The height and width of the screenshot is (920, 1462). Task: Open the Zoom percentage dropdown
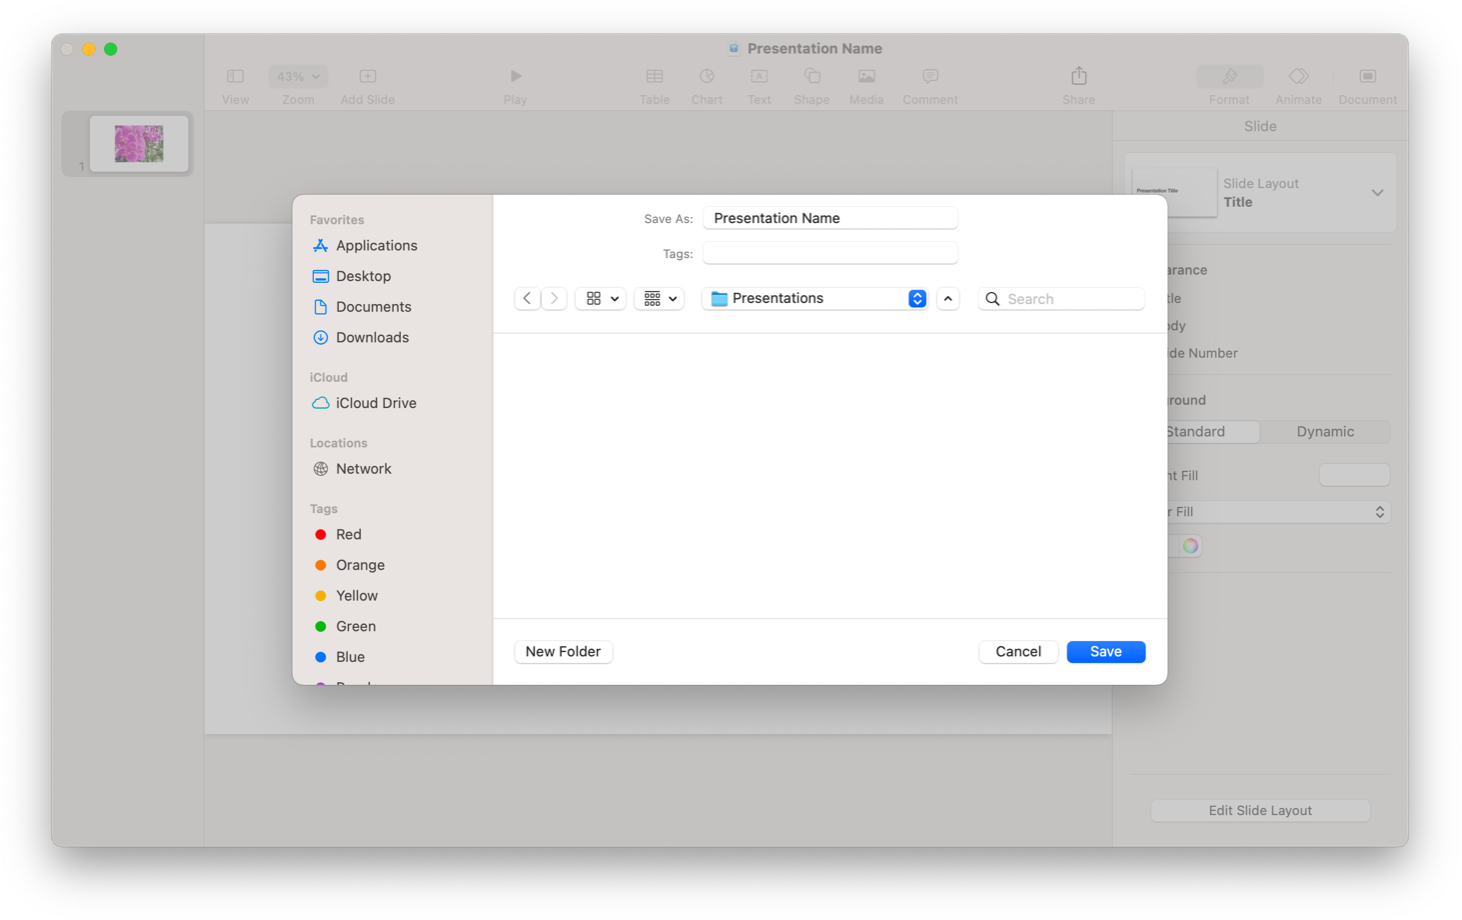pyautogui.click(x=298, y=77)
